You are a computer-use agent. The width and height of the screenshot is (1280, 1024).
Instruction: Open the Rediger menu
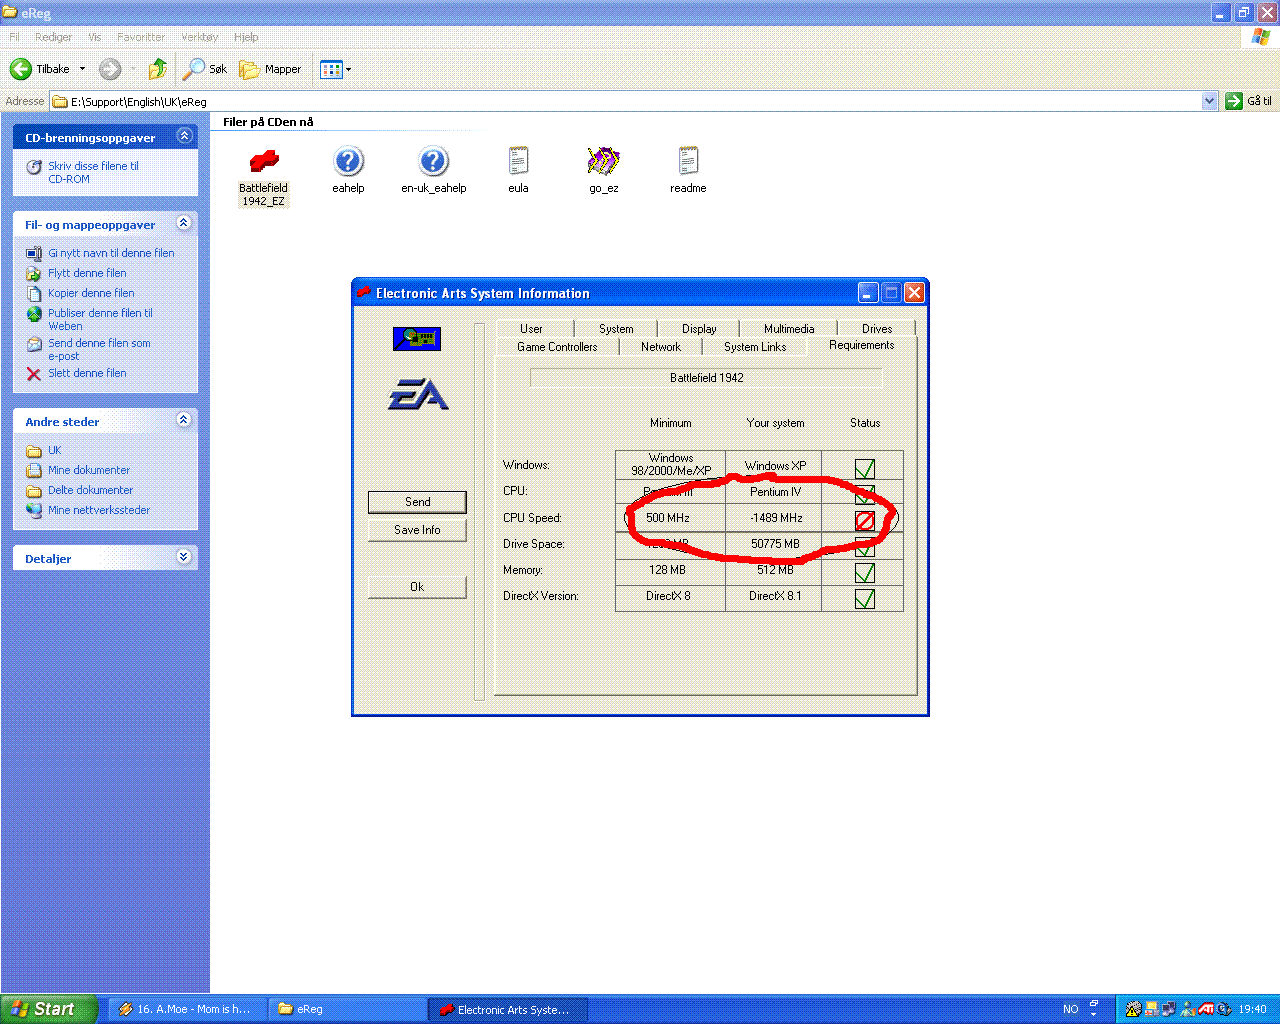[x=53, y=37]
